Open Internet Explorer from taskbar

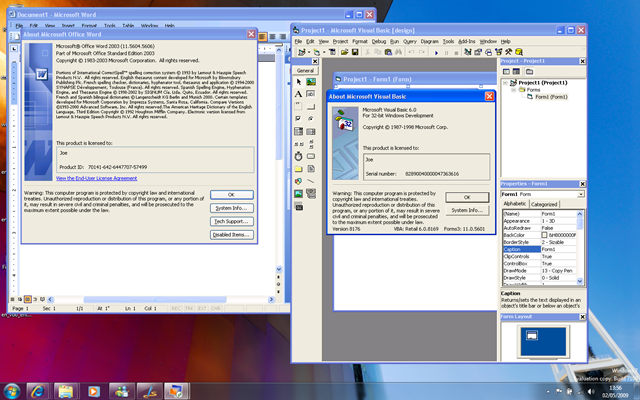point(38,391)
